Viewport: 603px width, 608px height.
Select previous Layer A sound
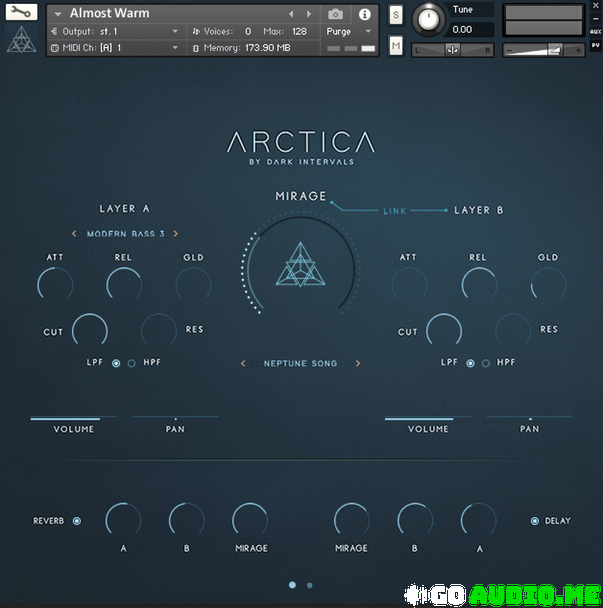point(74,233)
